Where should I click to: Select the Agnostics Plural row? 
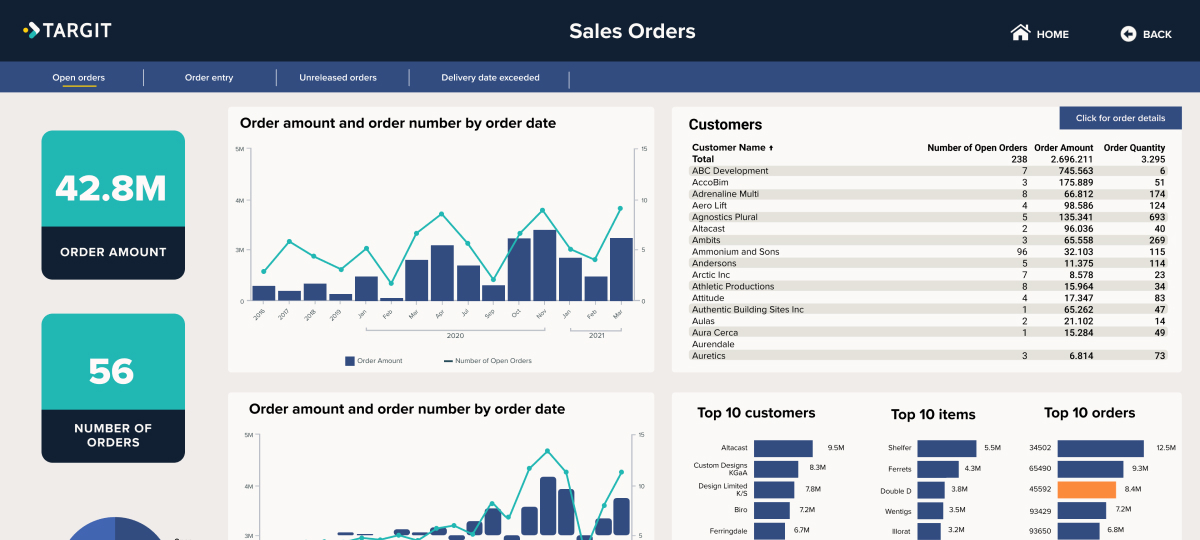(929, 217)
